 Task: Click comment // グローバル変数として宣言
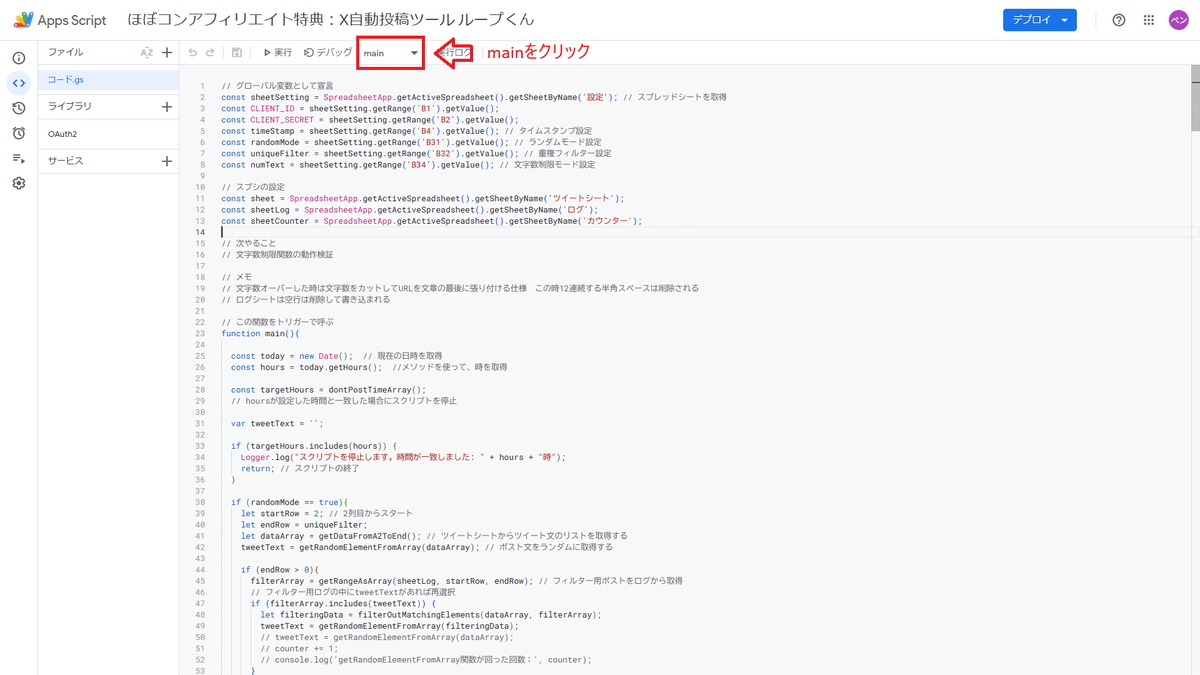coord(277,86)
